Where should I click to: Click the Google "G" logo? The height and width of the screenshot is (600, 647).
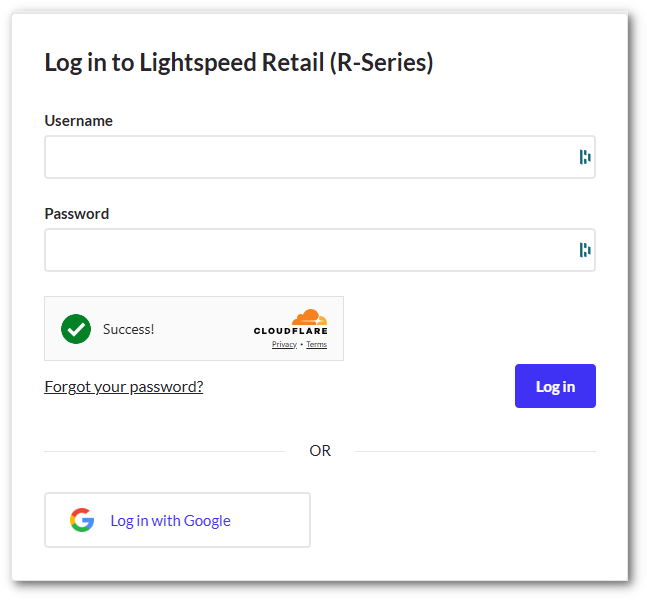pos(82,520)
